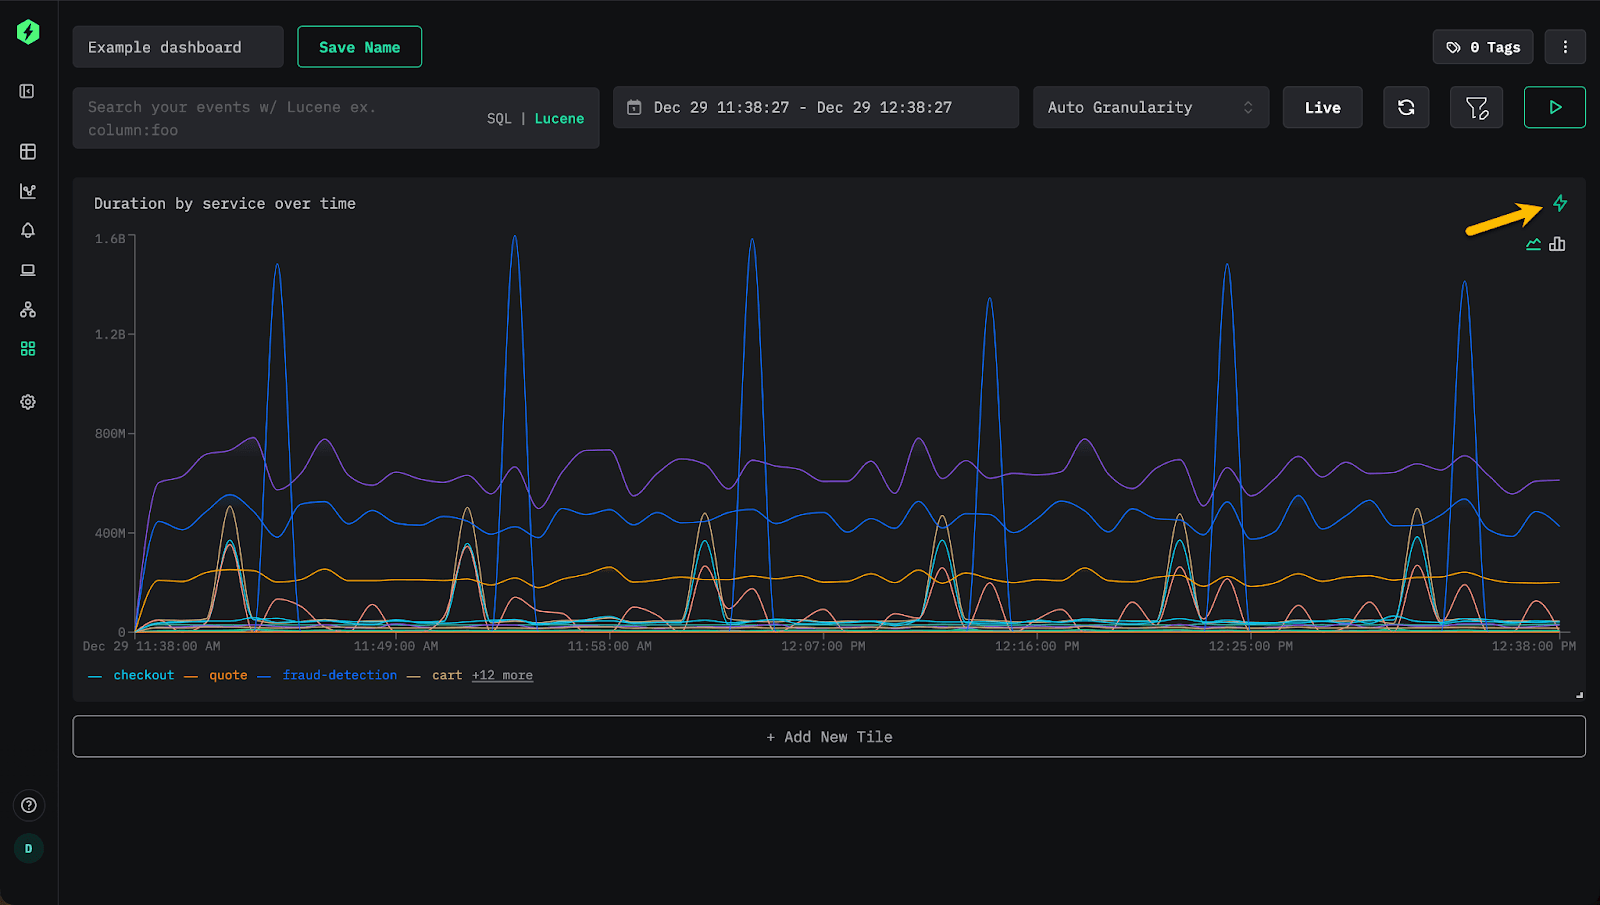The height and width of the screenshot is (905, 1600).
Task: Expand the +12 more legend entries
Action: [x=502, y=675]
